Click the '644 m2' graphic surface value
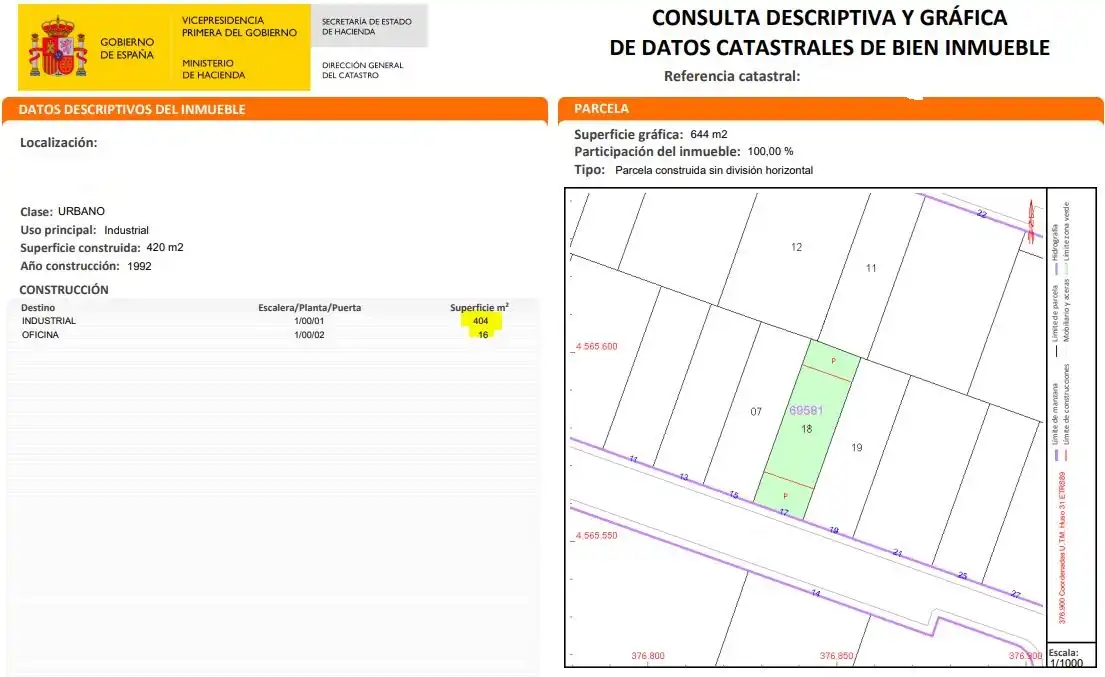The width and height of the screenshot is (1105, 677). pyautogui.click(x=709, y=134)
